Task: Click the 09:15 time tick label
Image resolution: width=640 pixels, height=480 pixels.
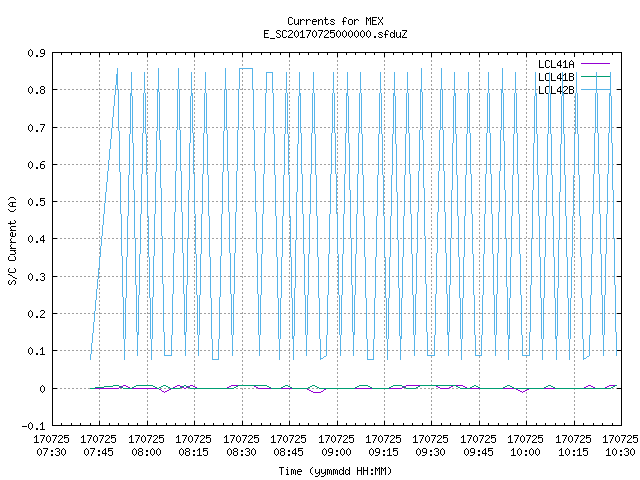Action: (x=383, y=453)
